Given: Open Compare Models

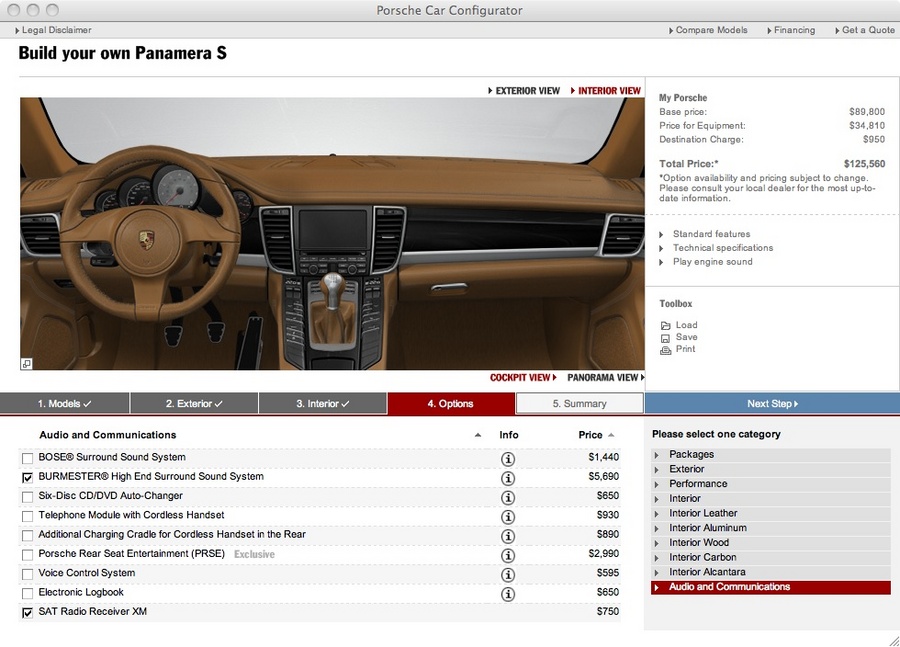Looking at the screenshot, I should (x=708, y=30).
